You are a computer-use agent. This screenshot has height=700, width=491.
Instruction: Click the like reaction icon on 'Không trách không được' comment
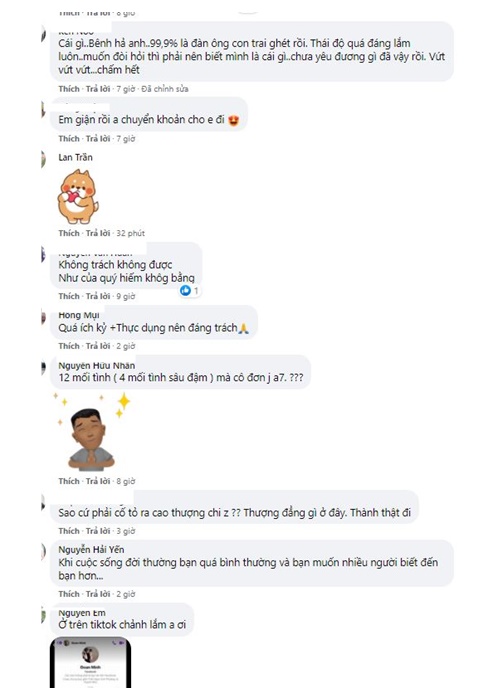point(185,291)
